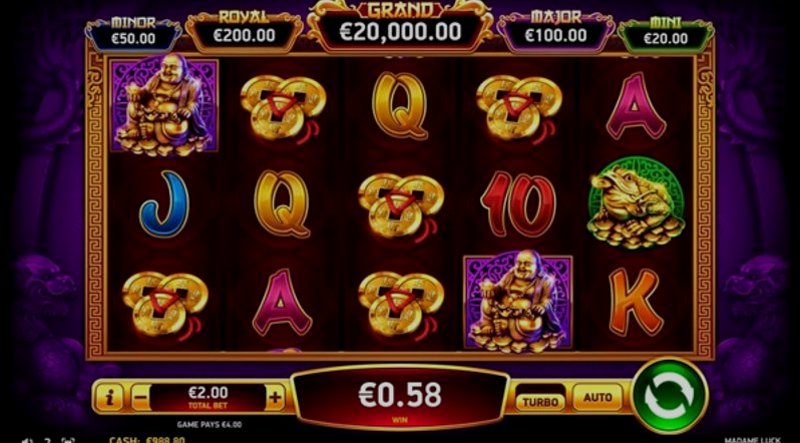Click the Major jackpot €100.00 panel

(x=556, y=31)
